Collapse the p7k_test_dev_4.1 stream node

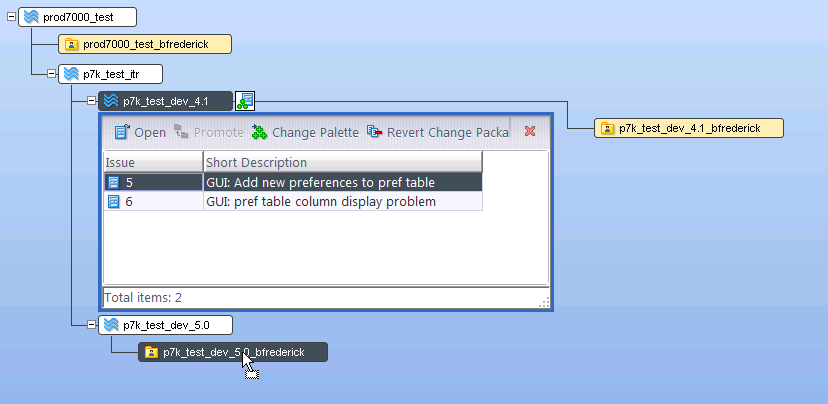click(x=91, y=101)
